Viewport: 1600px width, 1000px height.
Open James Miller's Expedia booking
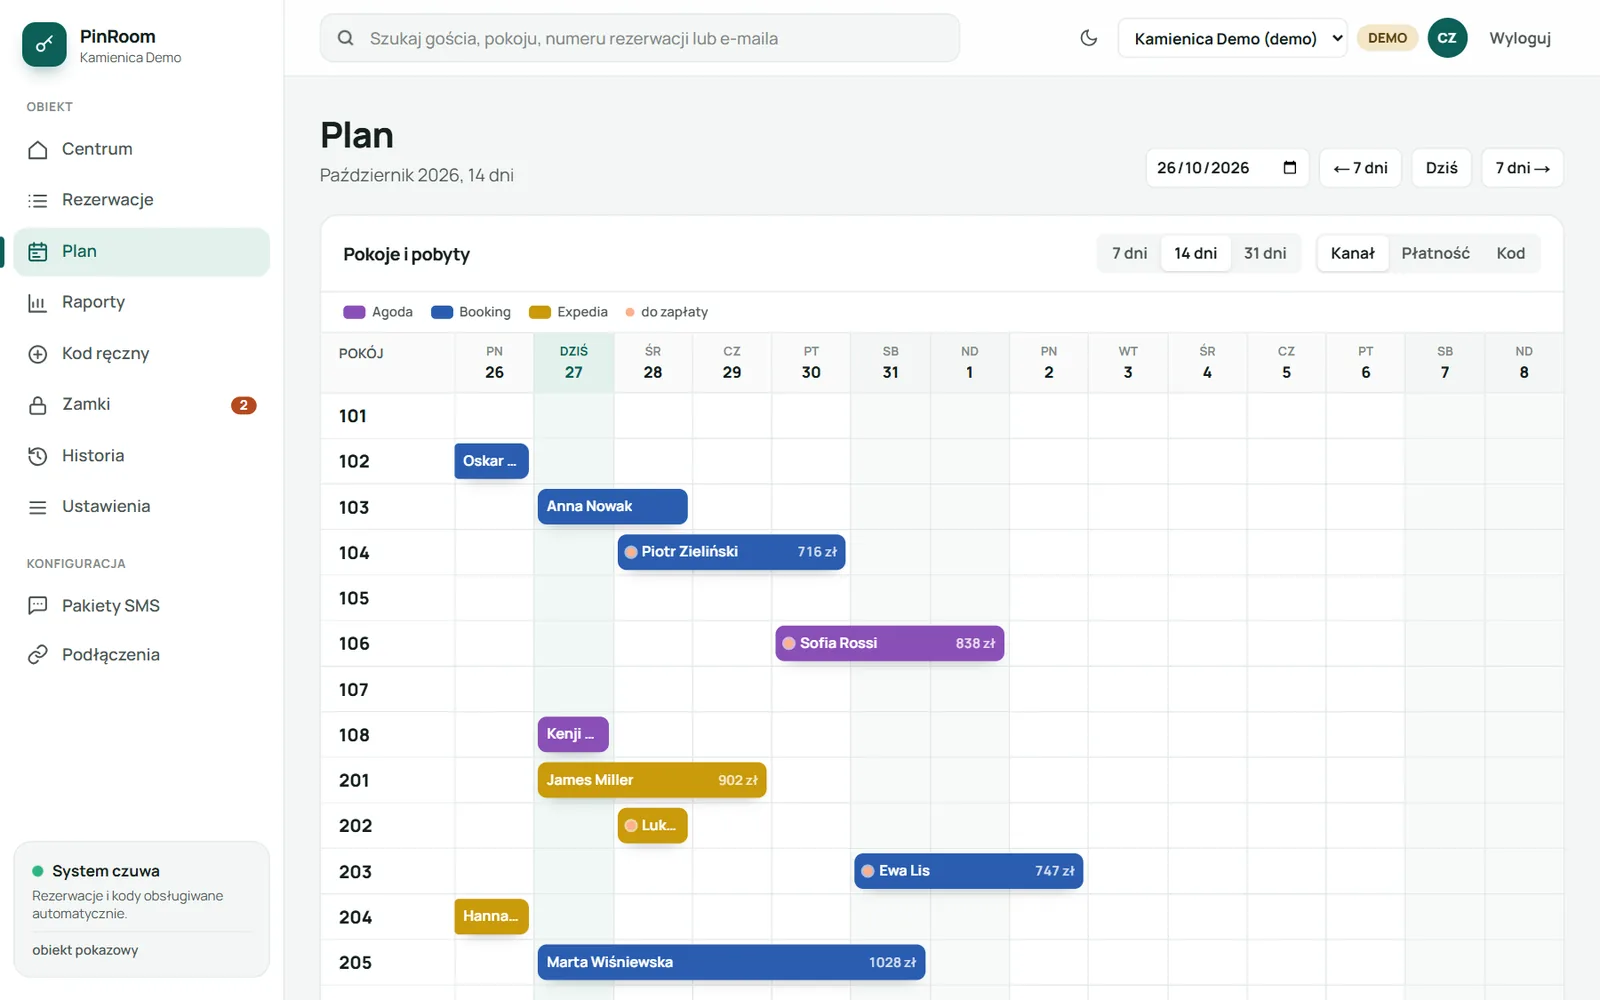coord(652,780)
